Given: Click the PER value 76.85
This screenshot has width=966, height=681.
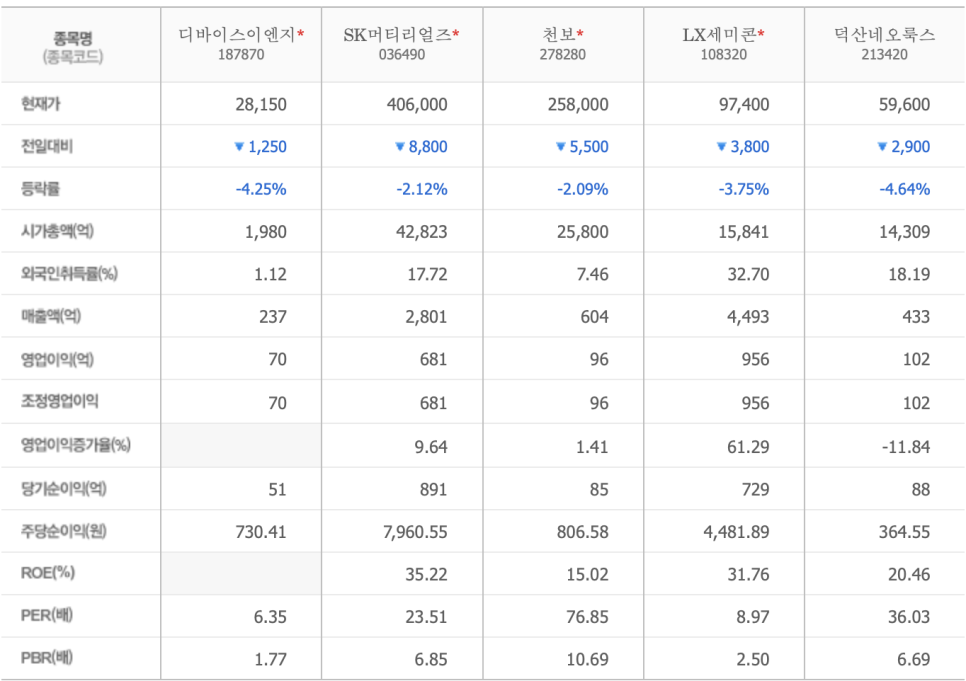Looking at the screenshot, I should 587,617.
